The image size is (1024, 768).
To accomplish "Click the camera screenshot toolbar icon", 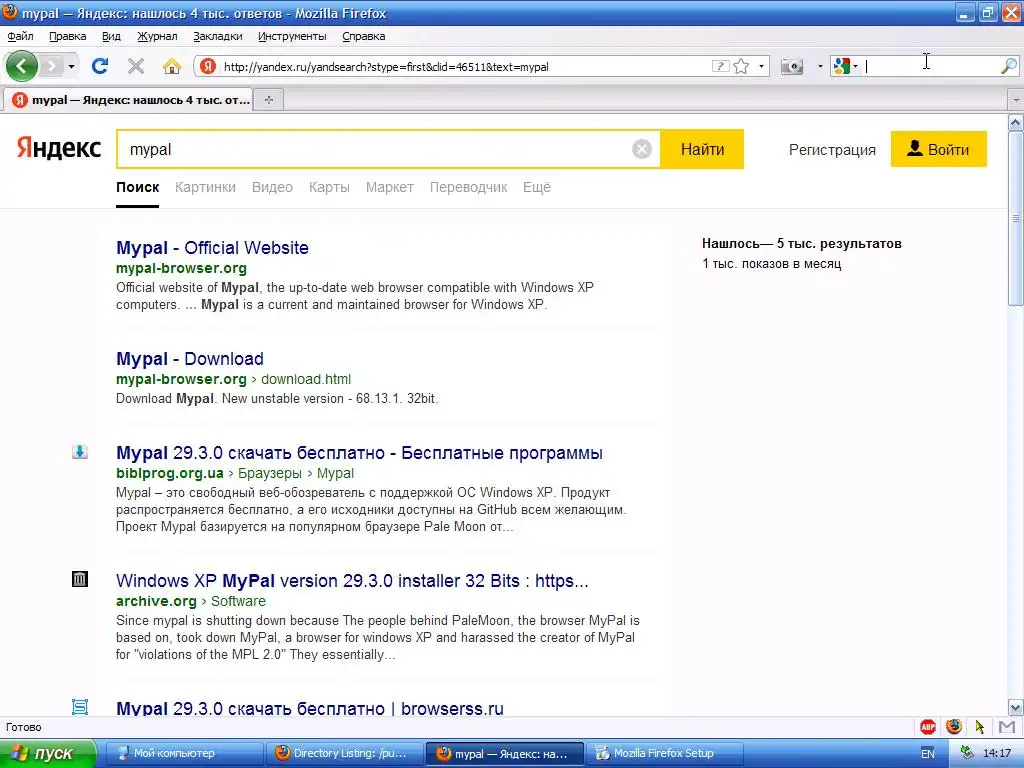I will (x=792, y=66).
